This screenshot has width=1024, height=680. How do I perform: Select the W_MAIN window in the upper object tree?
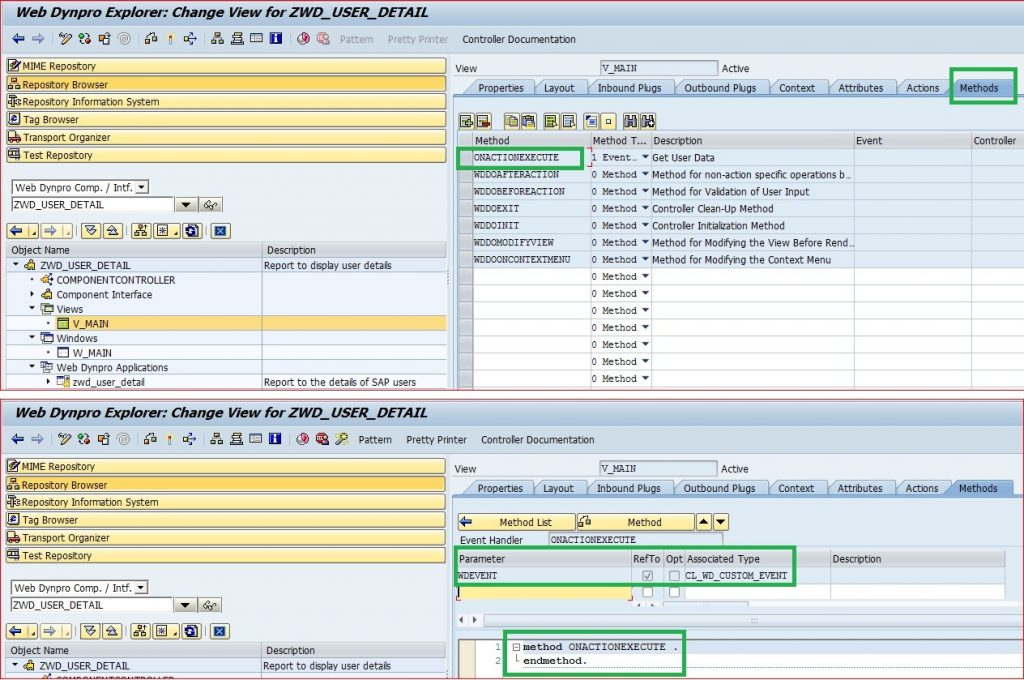(x=92, y=353)
